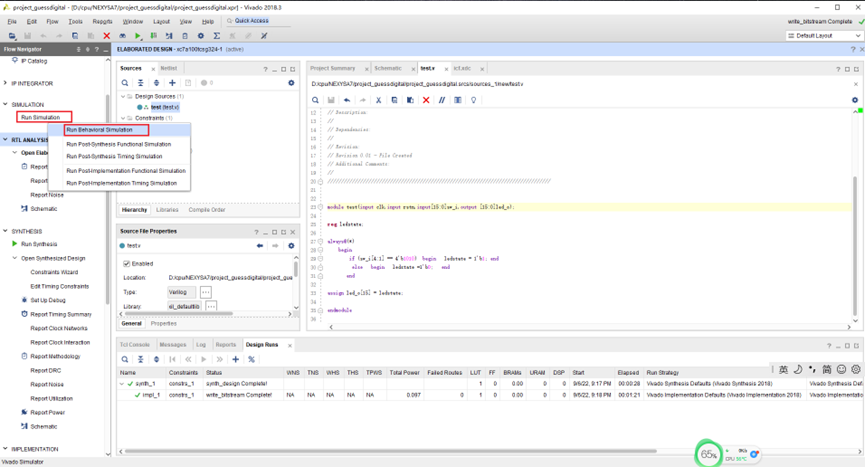
Task: Select Run Behavioral Simulation menu entry
Action: (x=100, y=130)
